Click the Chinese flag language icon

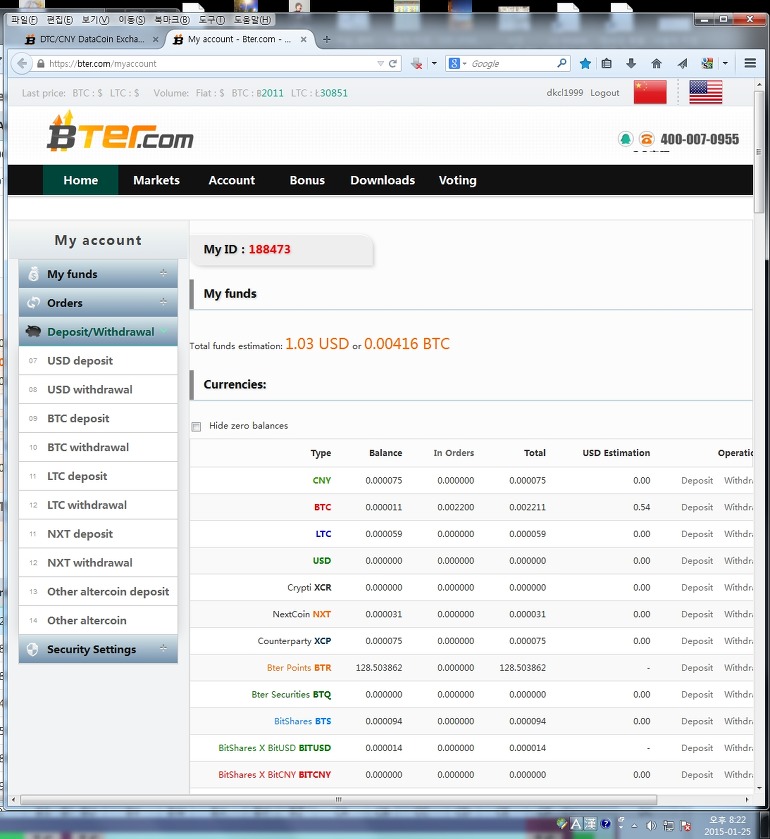click(x=650, y=92)
